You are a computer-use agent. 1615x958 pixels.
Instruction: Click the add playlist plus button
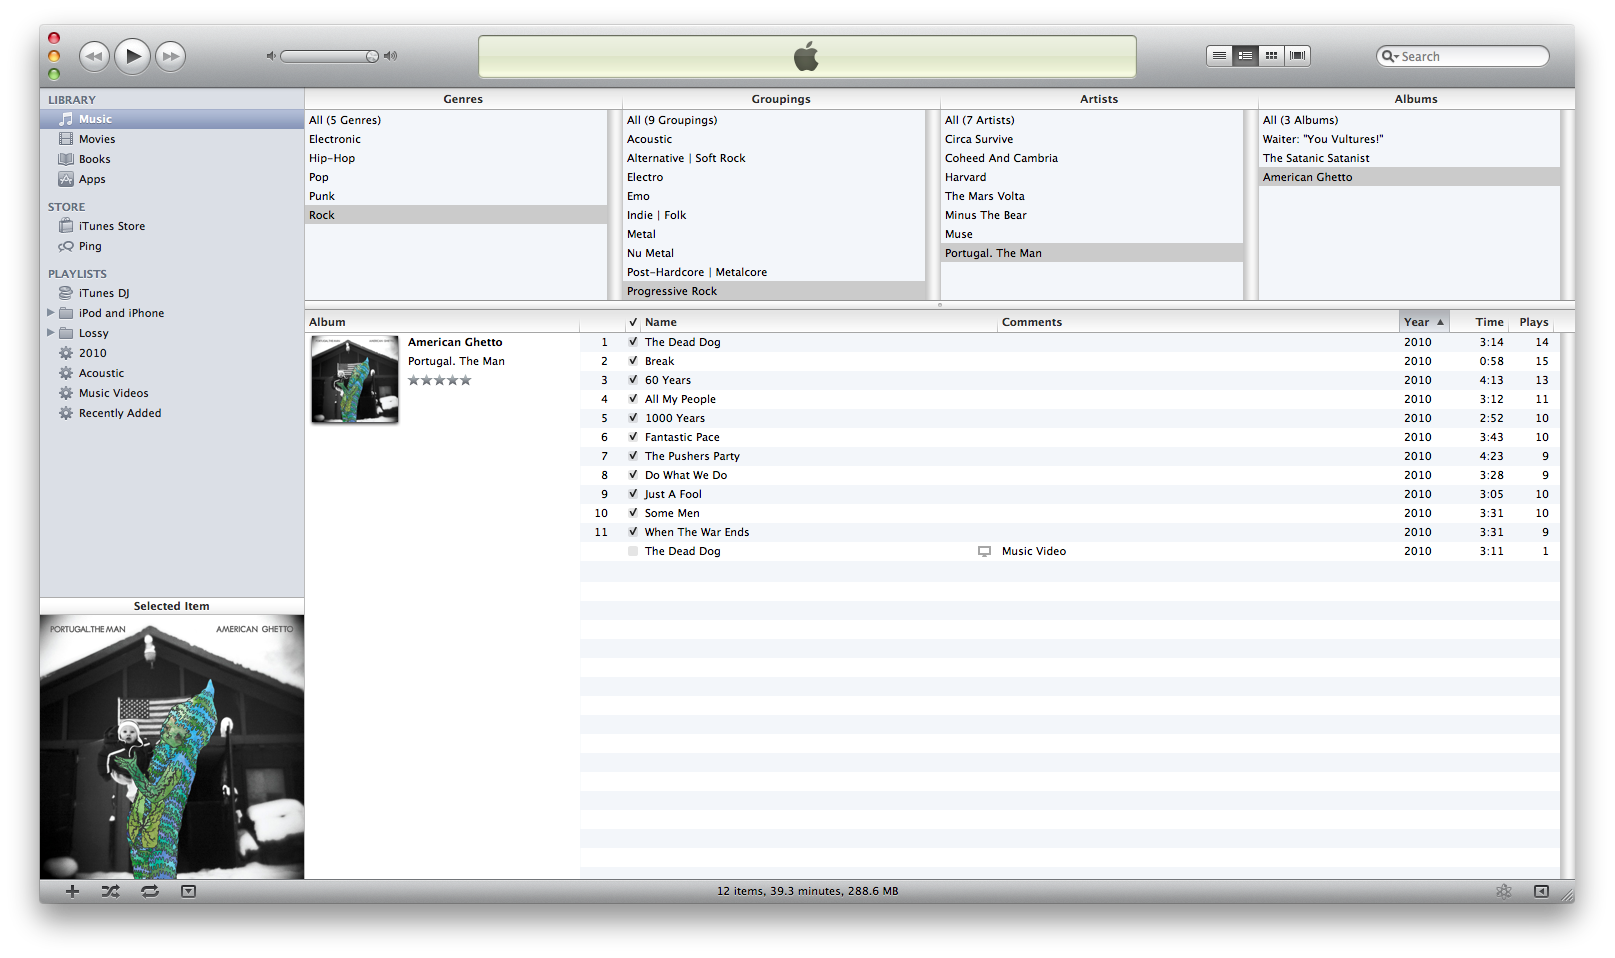(72, 891)
